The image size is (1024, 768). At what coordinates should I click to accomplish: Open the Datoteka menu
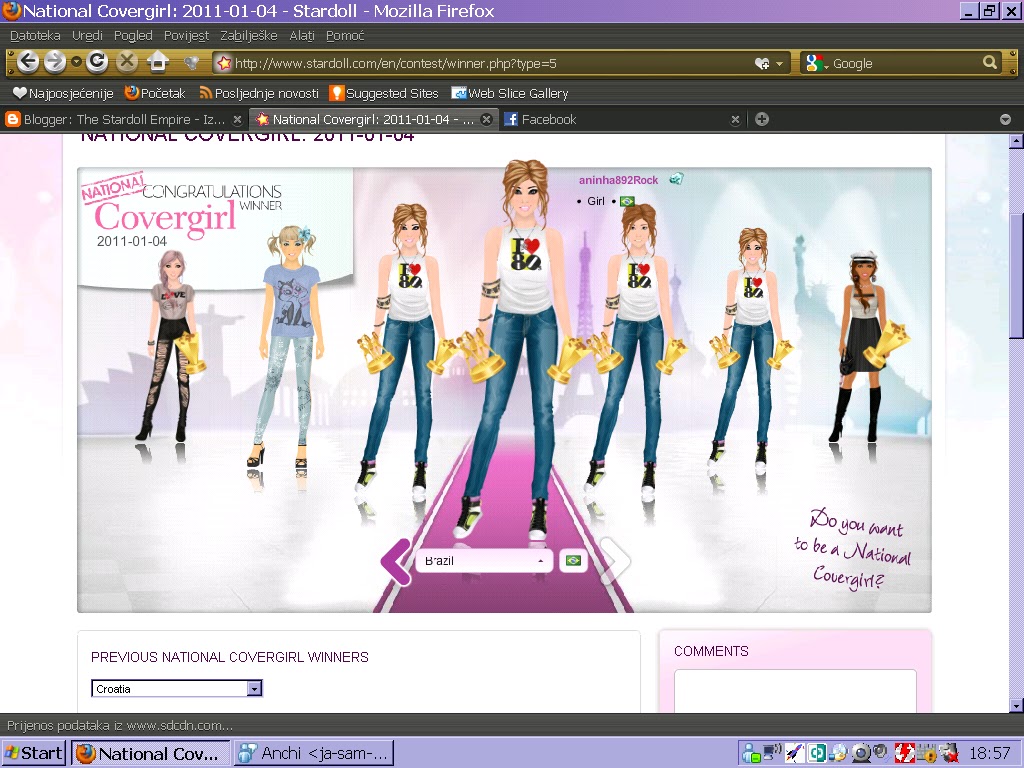(x=35, y=36)
